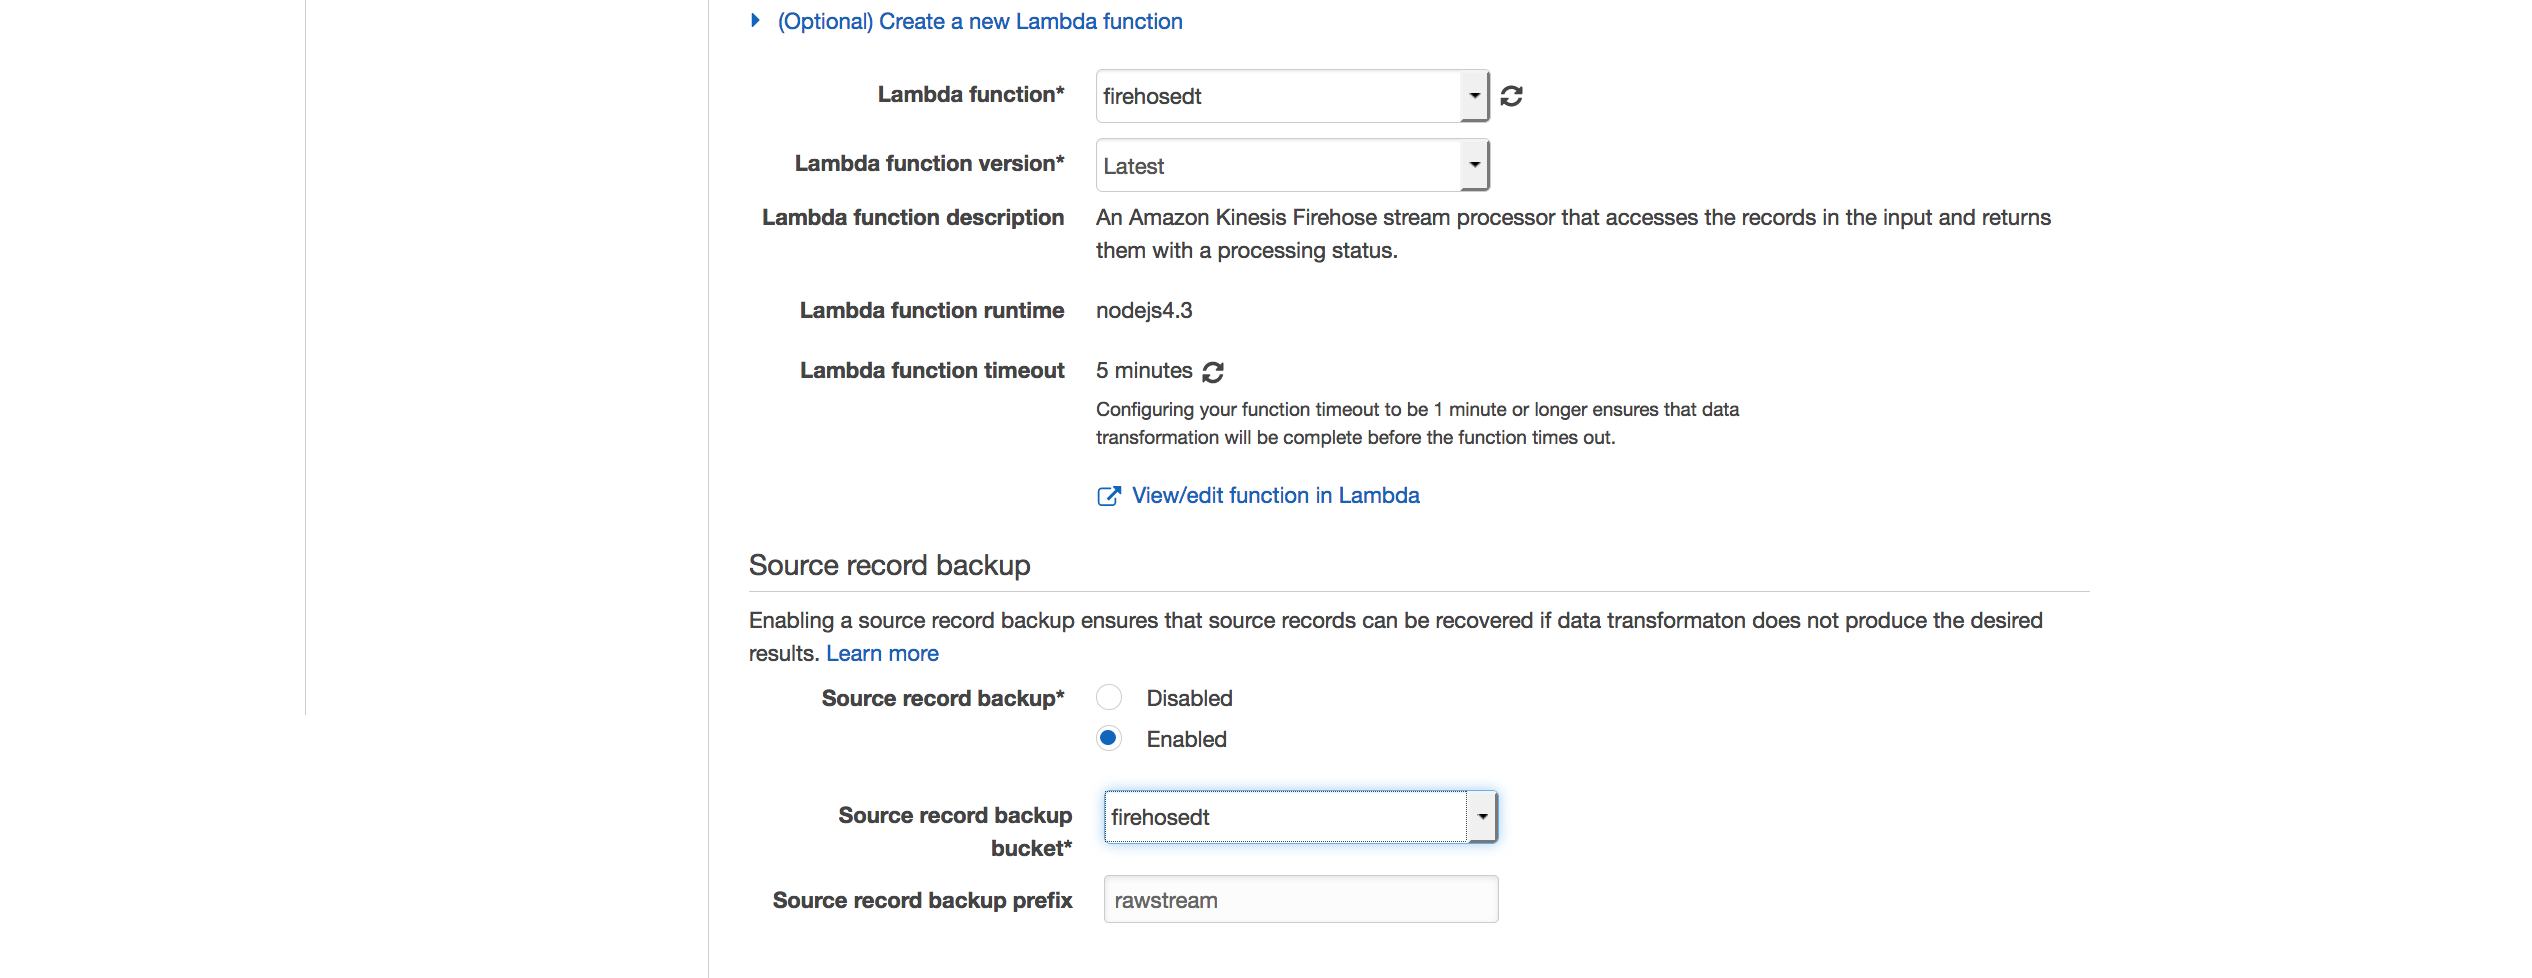Open the Source record backup bucket dropdown
Screen dimensions: 2532x978
point(1300,817)
